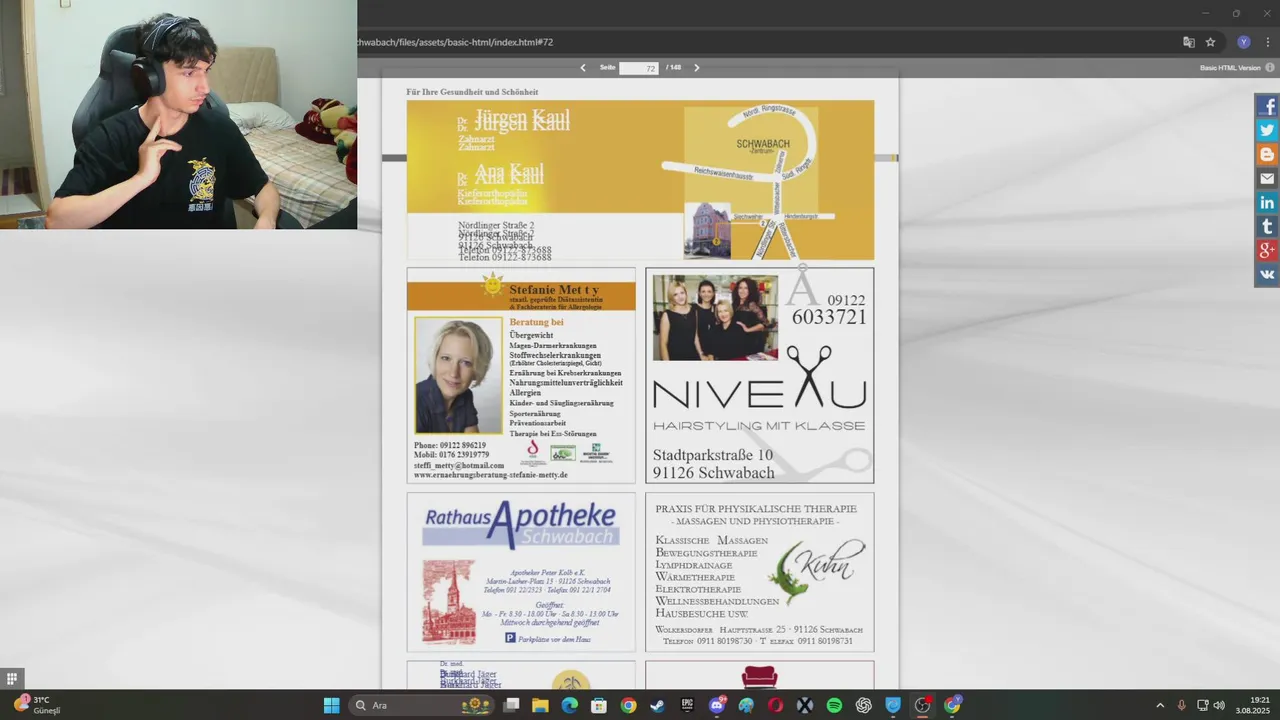The height and width of the screenshot is (720, 1280).
Task: Bookmark this page with the star icon
Action: pos(1210,42)
